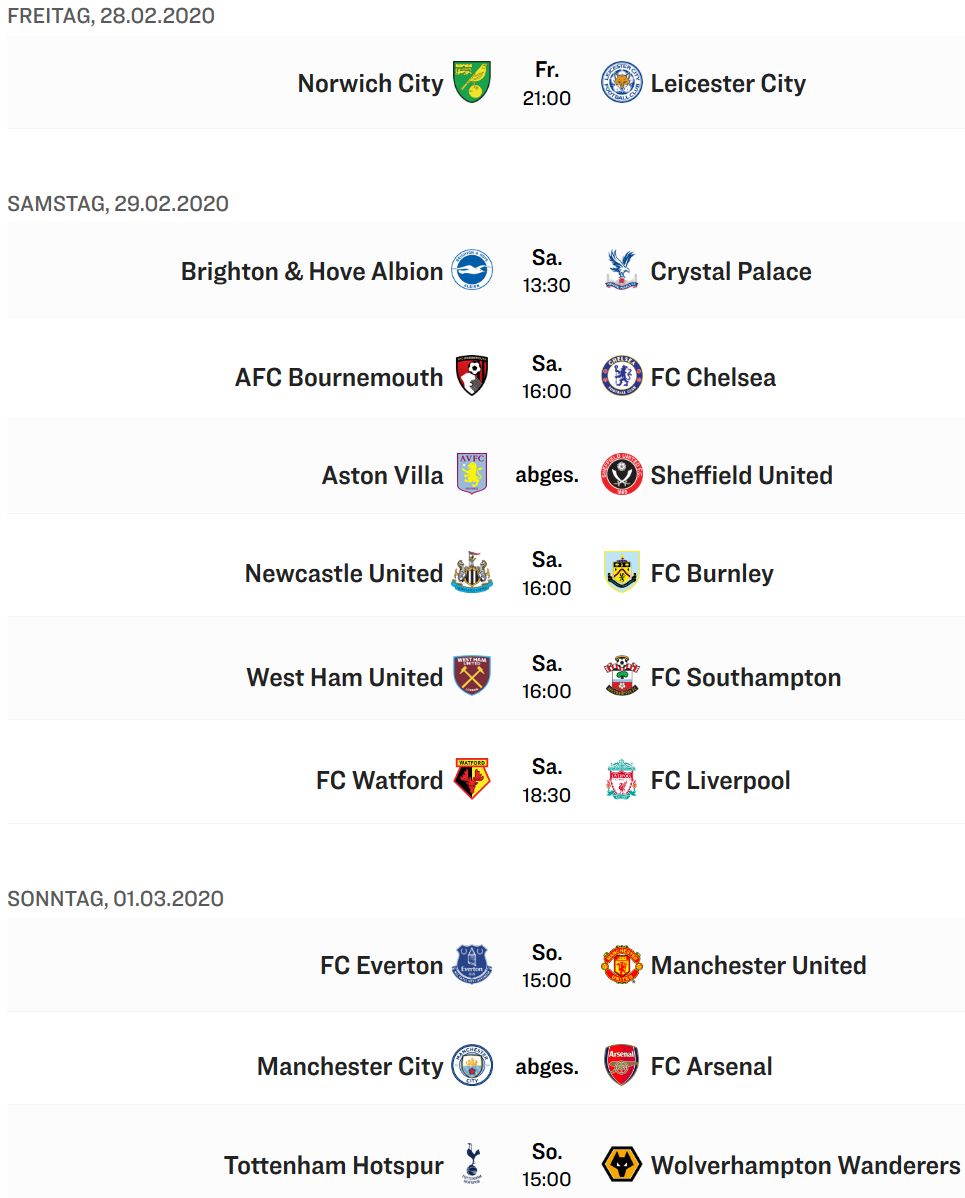Viewport: 965px width, 1198px height.
Task: Click the Newcastle United crest
Action: [471, 573]
